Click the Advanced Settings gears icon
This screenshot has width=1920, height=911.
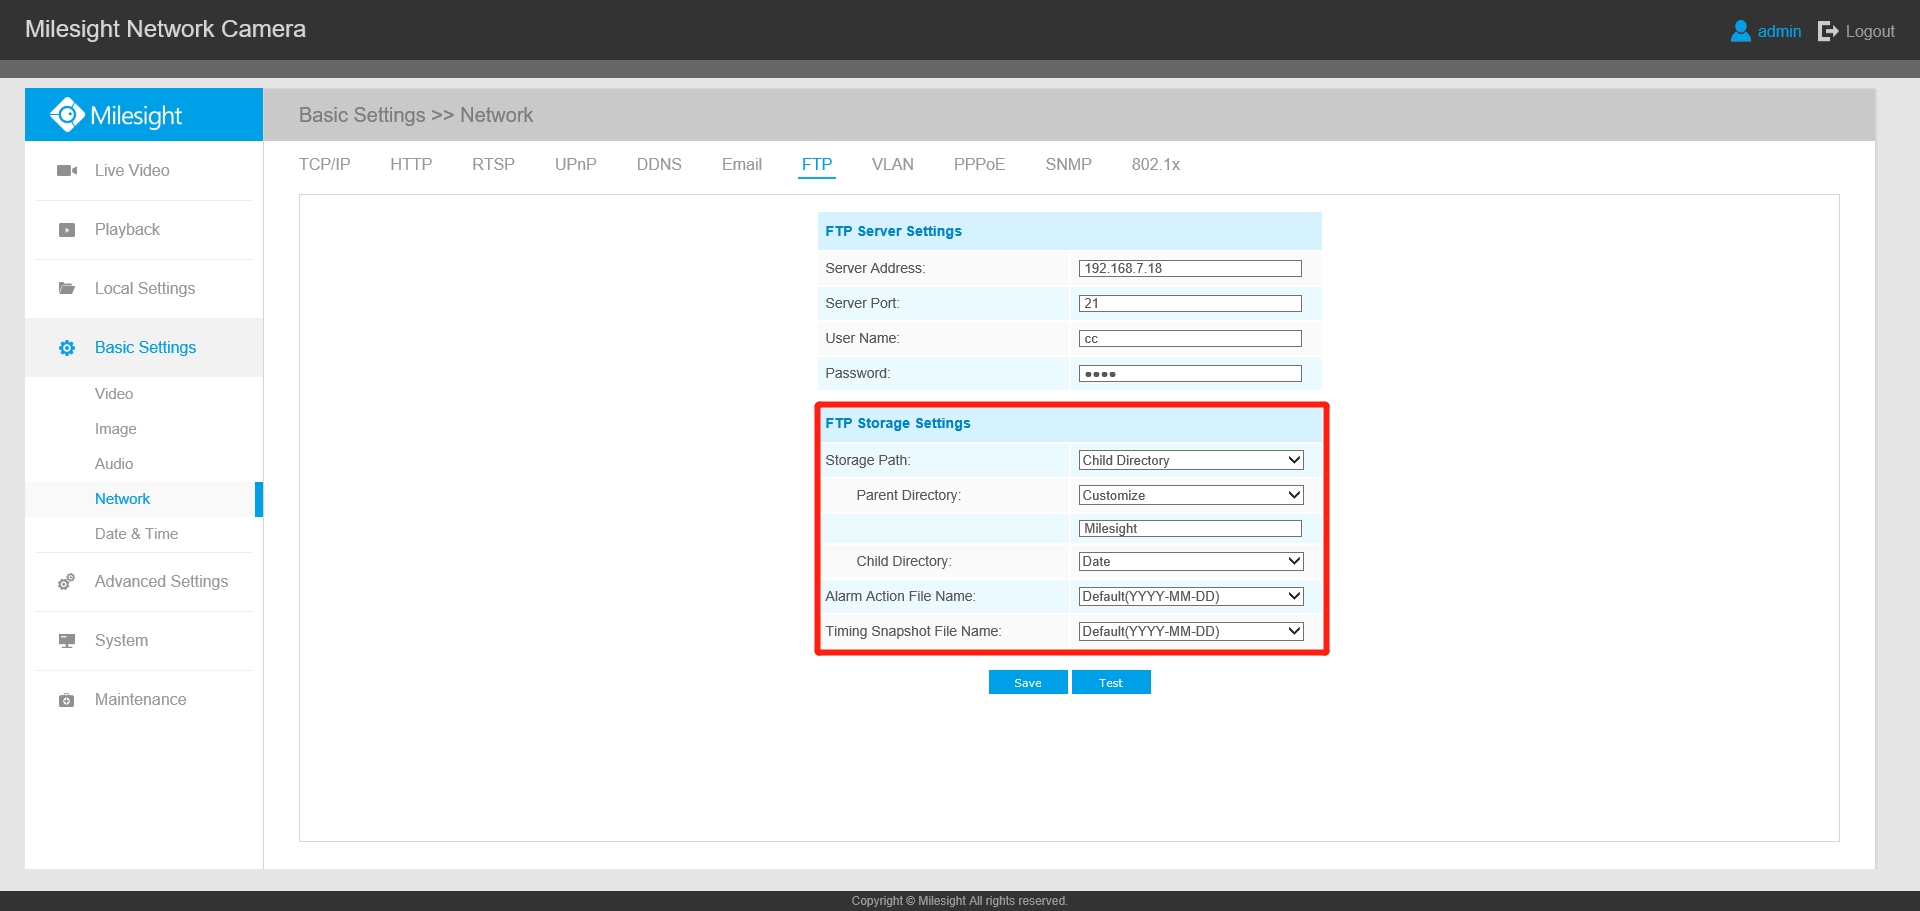[x=67, y=582]
